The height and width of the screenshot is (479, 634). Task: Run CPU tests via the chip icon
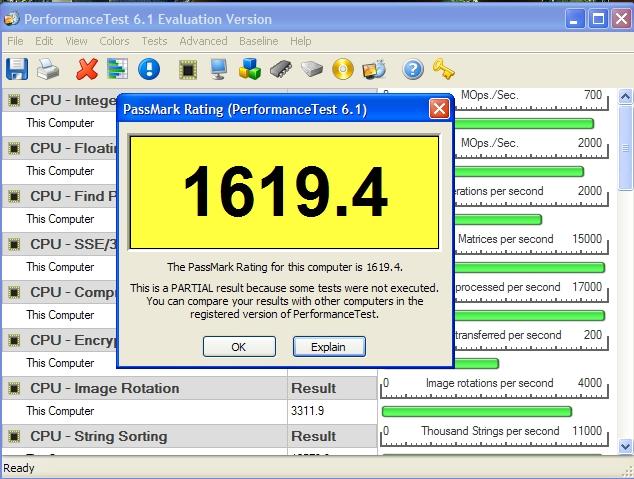[x=188, y=70]
